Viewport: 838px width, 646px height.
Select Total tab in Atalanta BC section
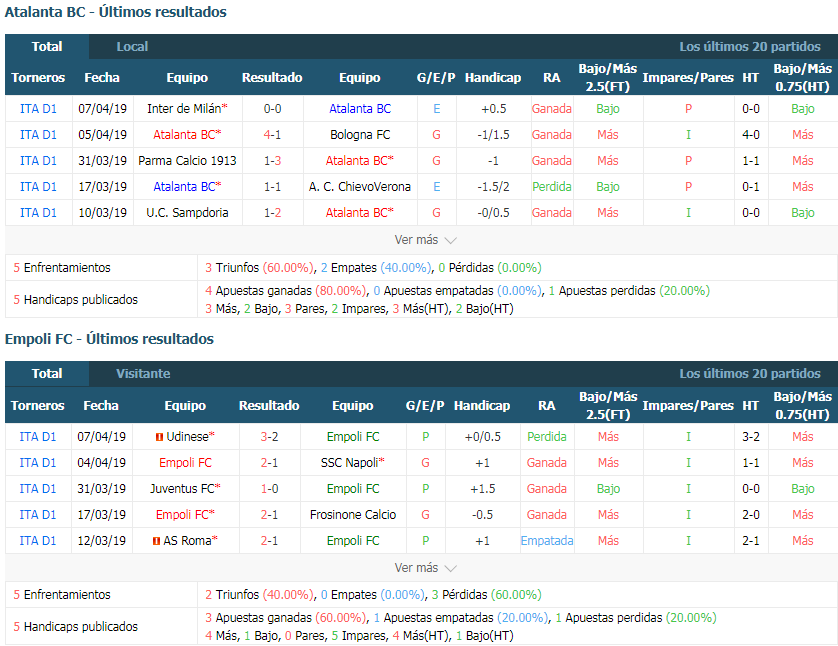pyautogui.click(x=47, y=46)
